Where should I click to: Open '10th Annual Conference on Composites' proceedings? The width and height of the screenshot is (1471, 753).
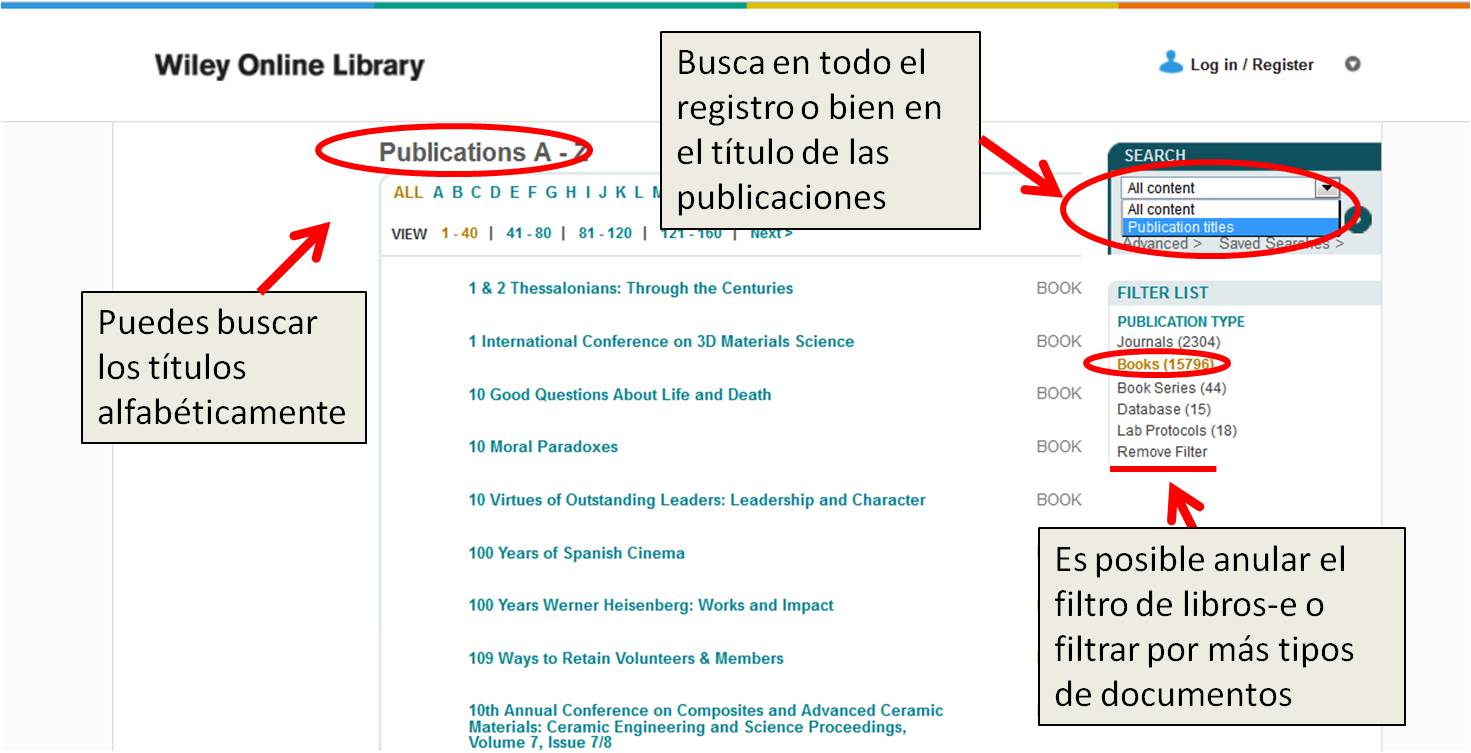coord(705,726)
